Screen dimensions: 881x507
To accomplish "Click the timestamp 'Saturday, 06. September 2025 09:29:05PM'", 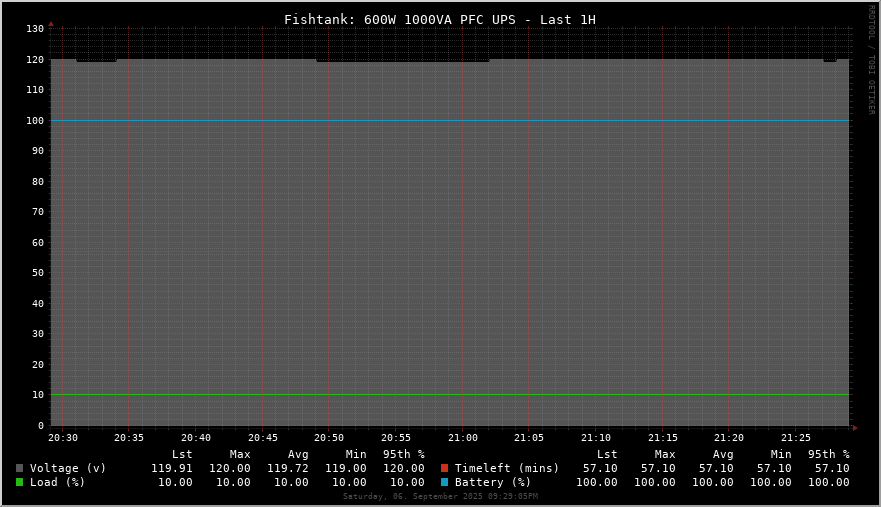I will [x=440, y=496].
